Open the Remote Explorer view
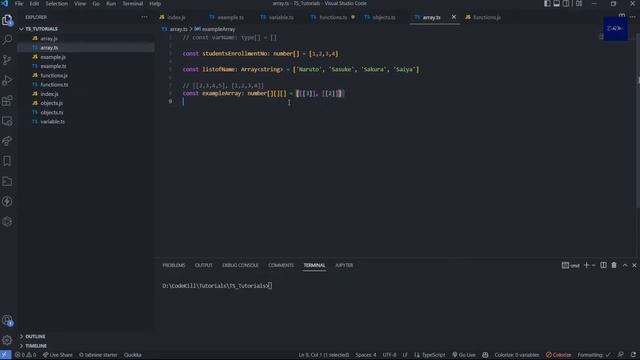The height and width of the screenshot is (360, 640). (7, 121)
